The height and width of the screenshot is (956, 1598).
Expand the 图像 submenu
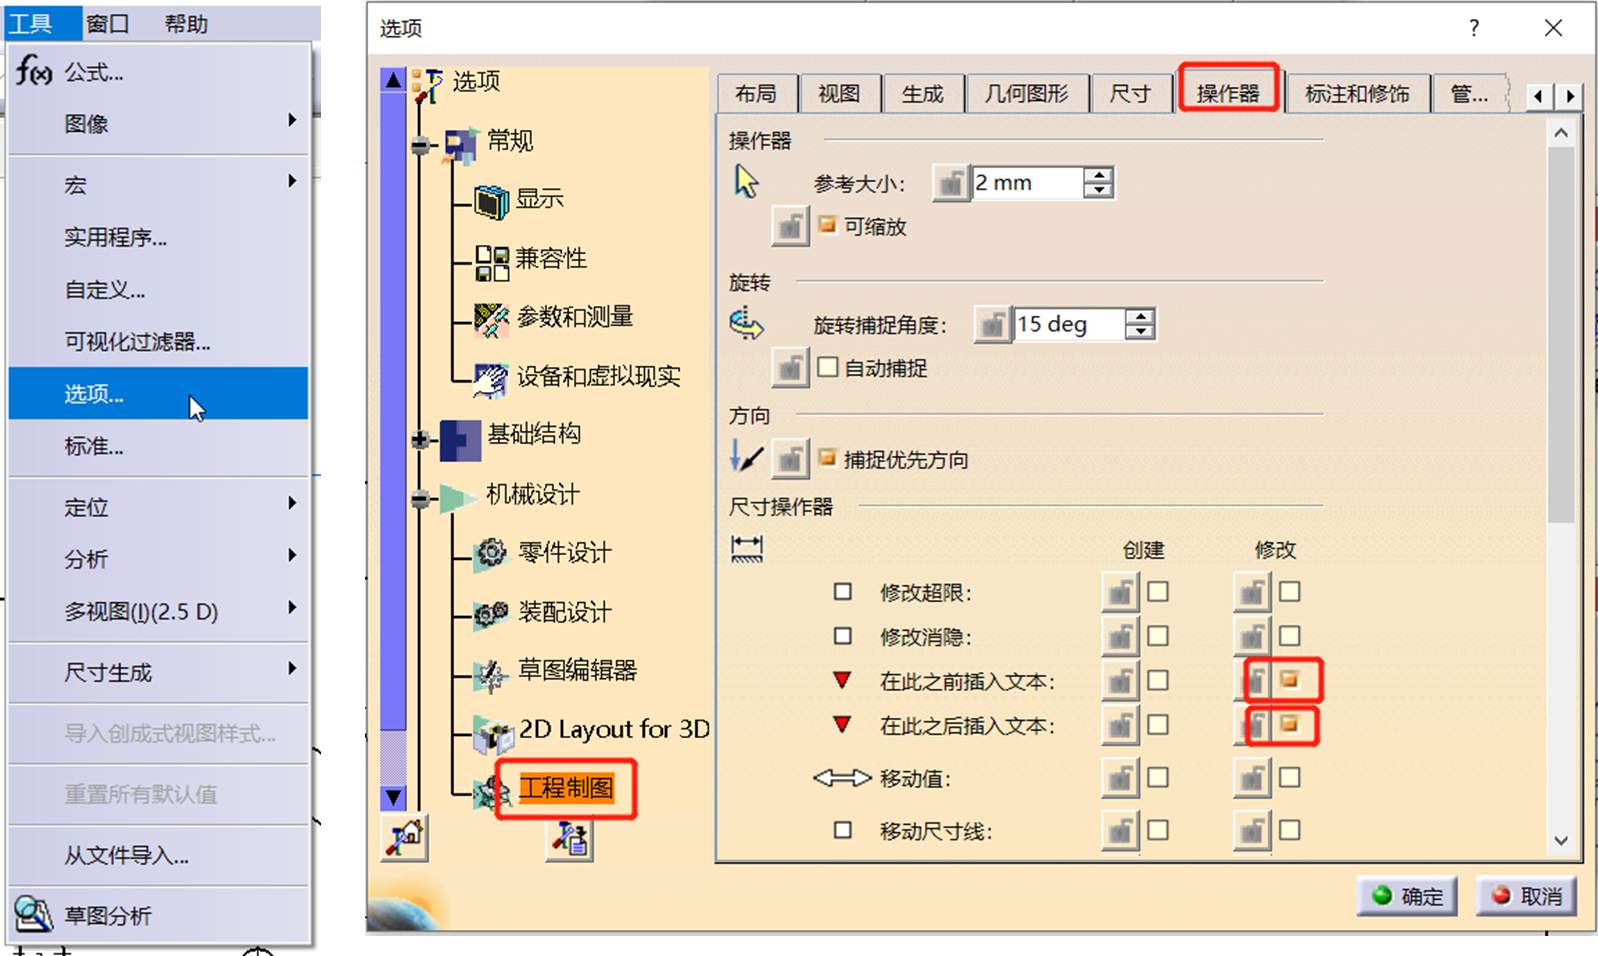(158, 123)
